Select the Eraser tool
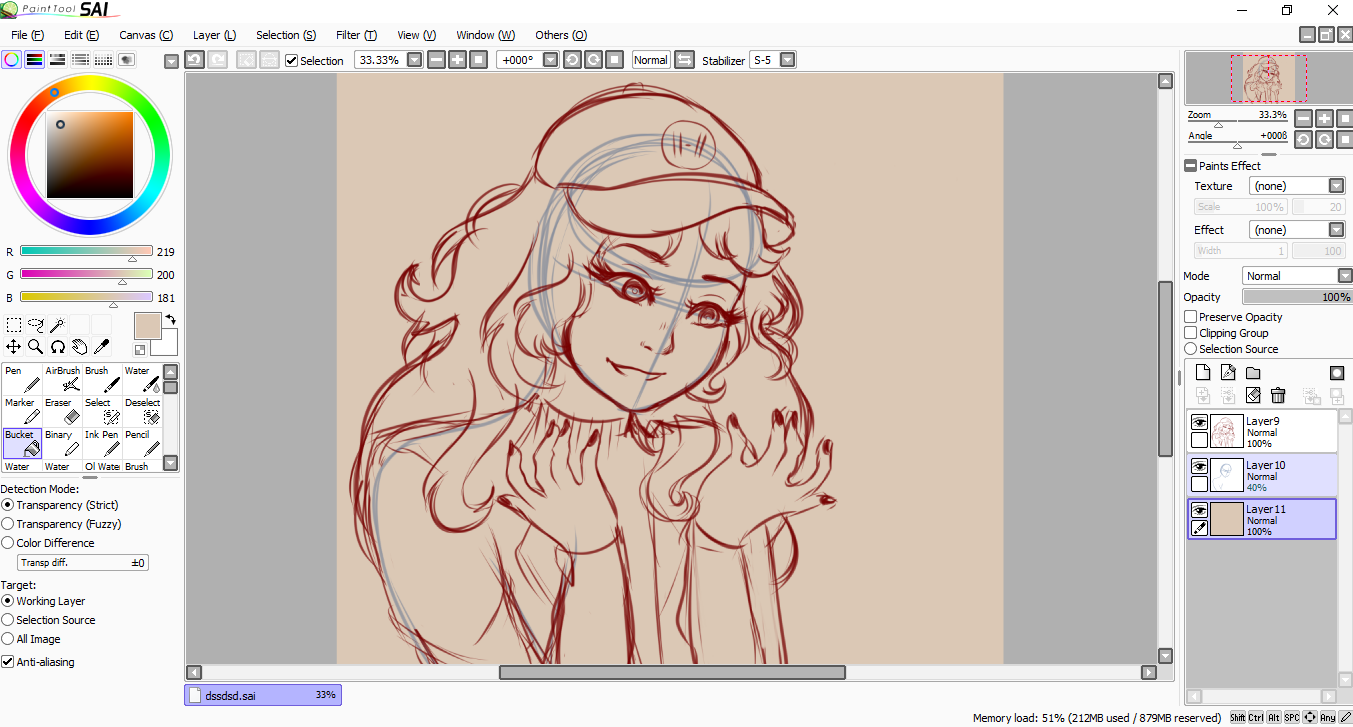Viewport: 1353px width, 727px height. tap(62, 411)
